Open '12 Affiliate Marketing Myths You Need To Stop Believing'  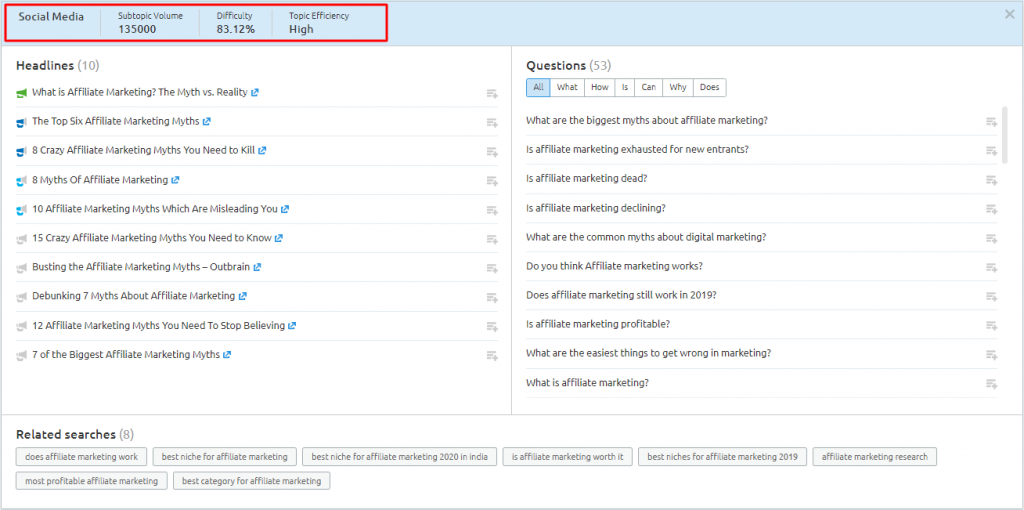(x=159, y=325)
